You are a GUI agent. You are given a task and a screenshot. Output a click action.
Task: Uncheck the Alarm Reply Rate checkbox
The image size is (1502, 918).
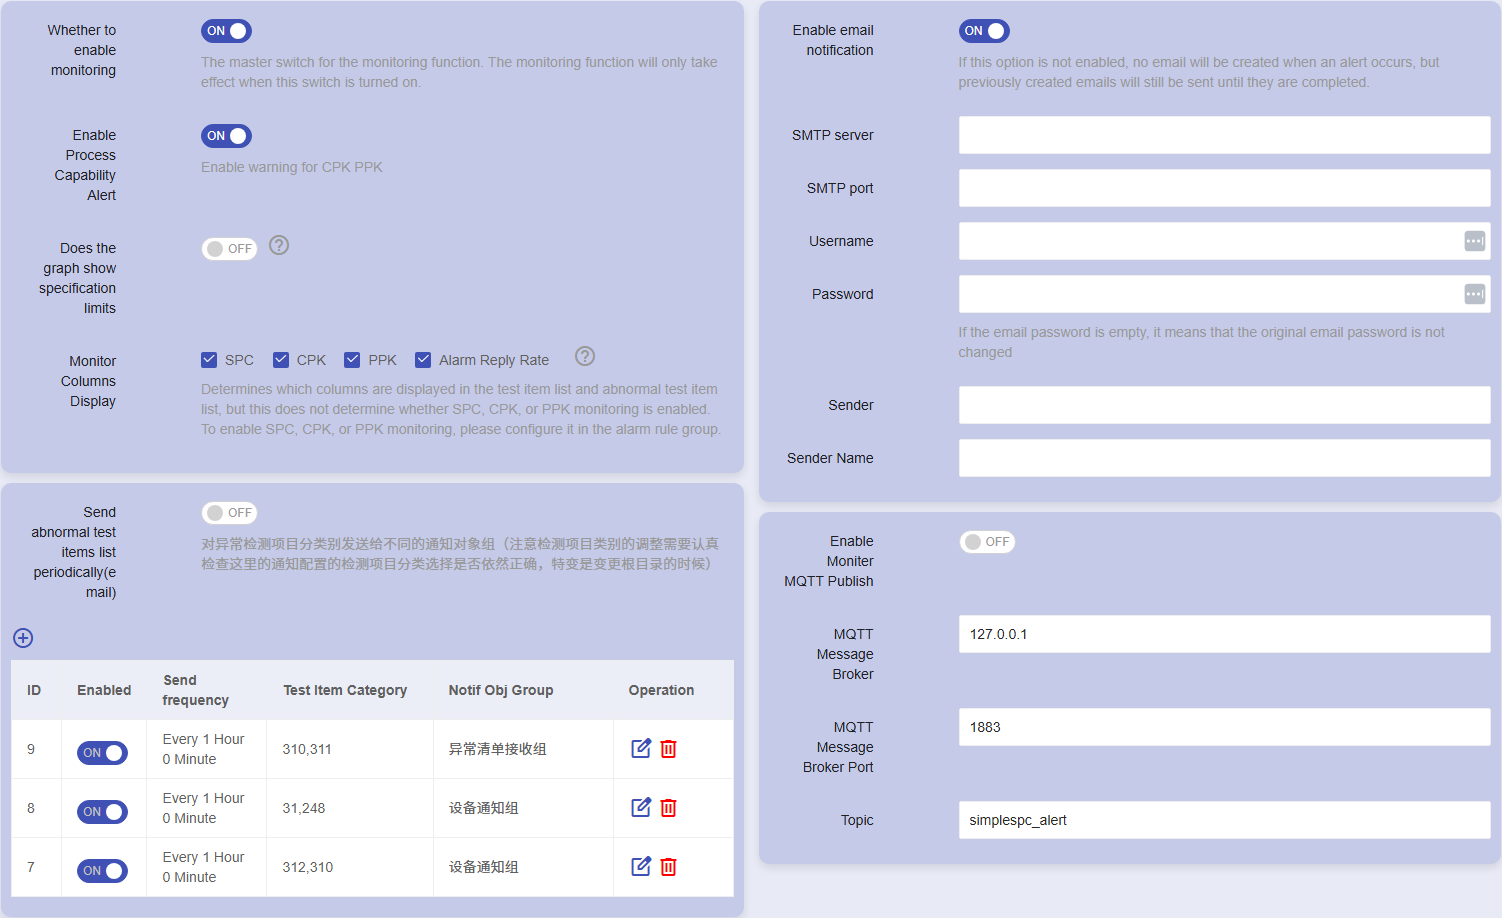[423, 360]
